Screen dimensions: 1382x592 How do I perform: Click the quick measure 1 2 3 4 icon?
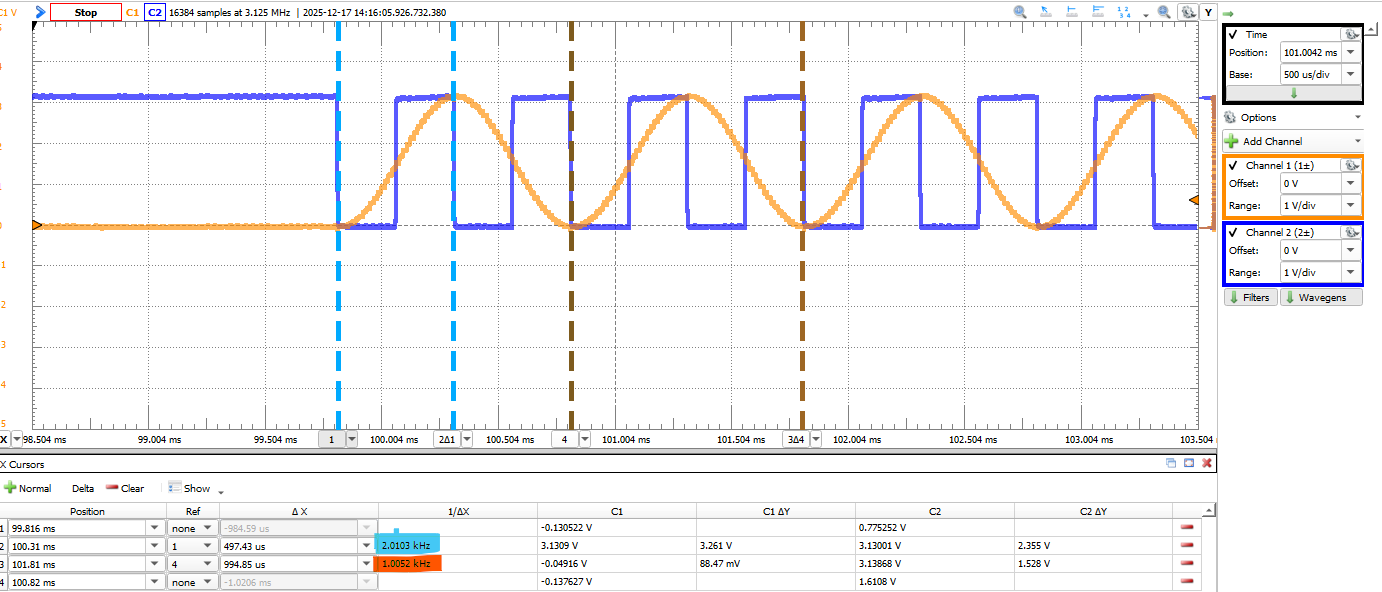click(1124, 13)
